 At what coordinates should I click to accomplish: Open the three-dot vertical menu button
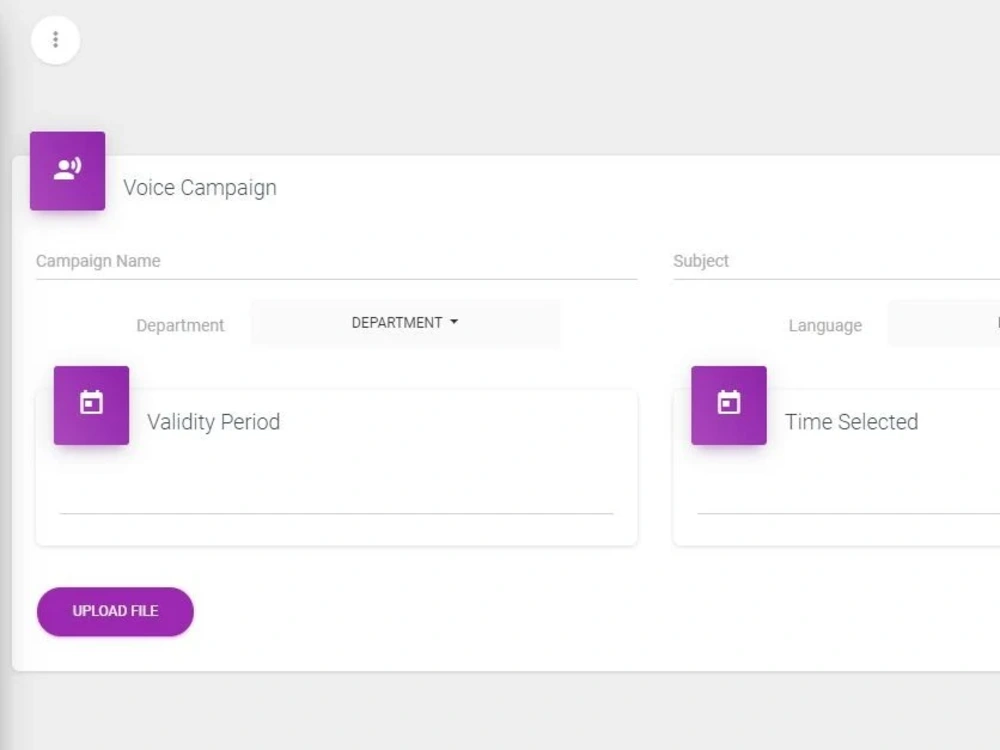55,40
